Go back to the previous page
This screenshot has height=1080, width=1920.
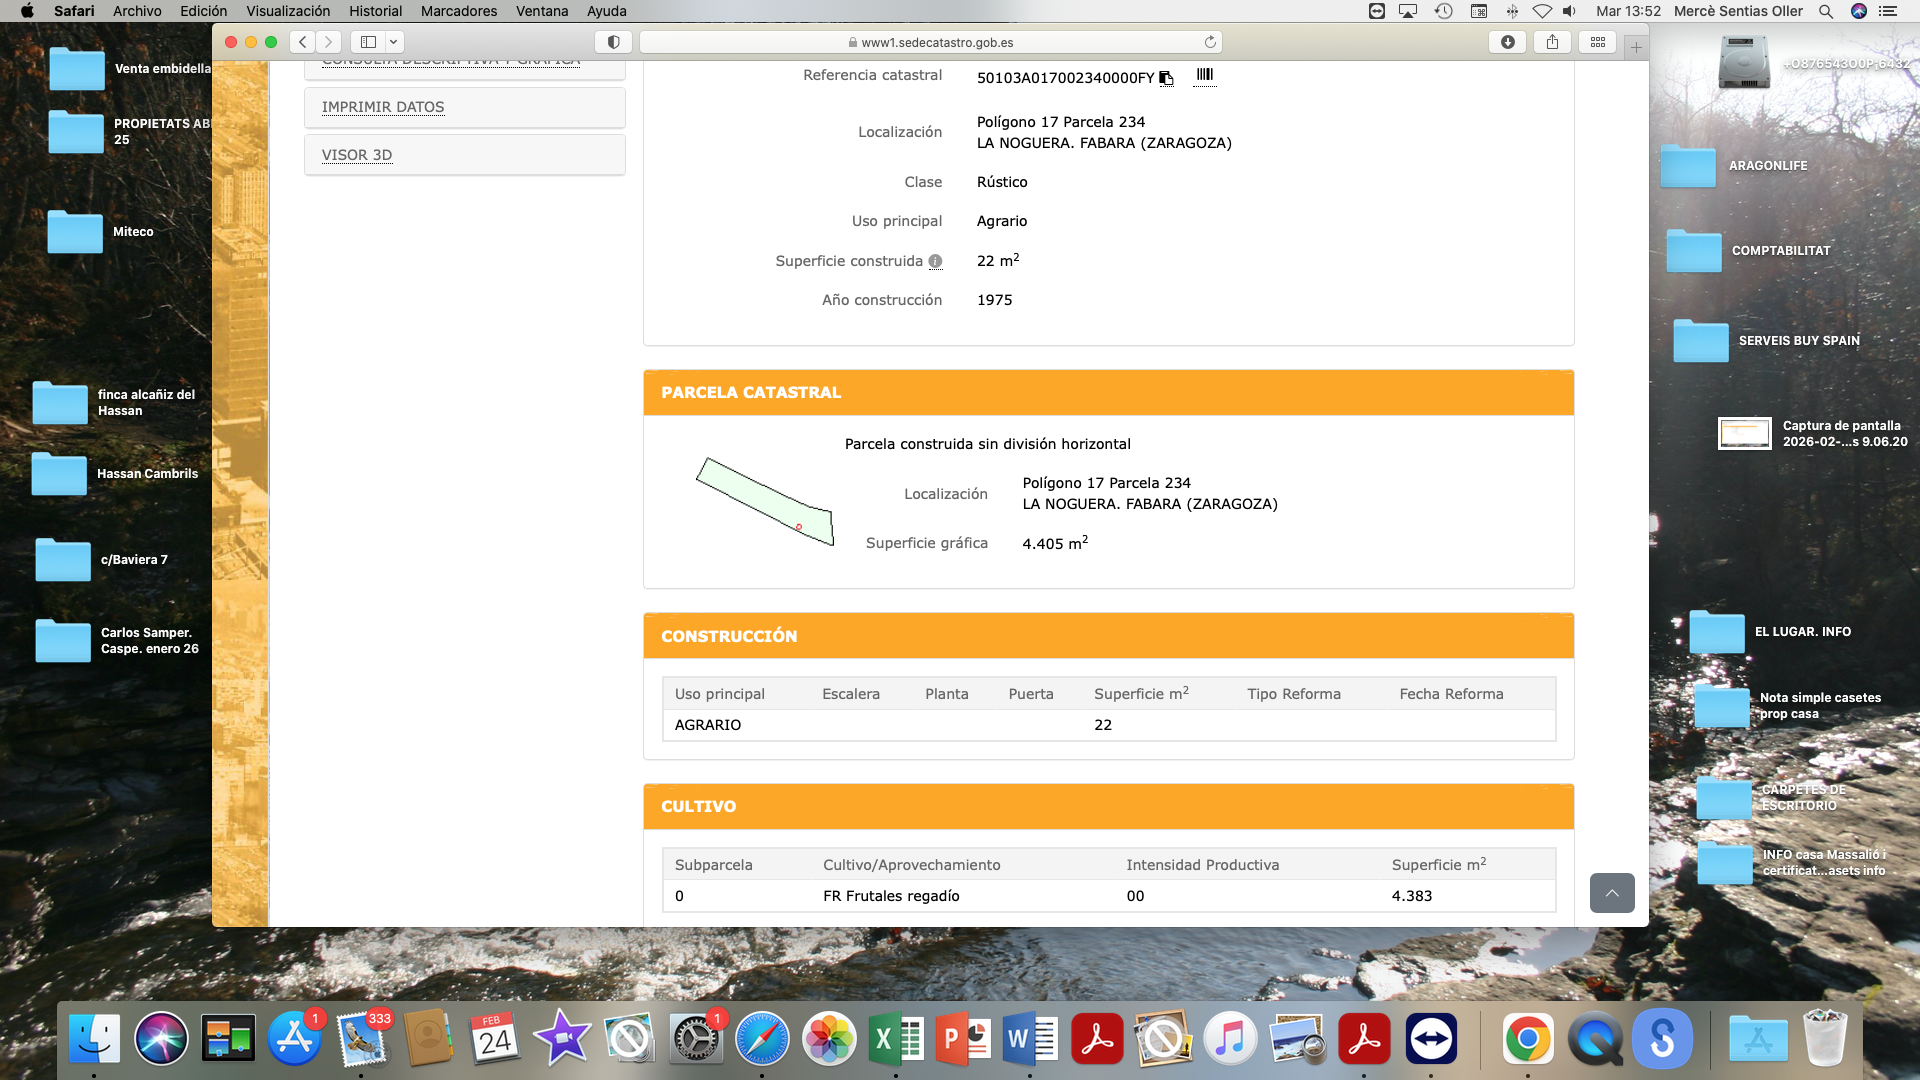tap(303, 42)
